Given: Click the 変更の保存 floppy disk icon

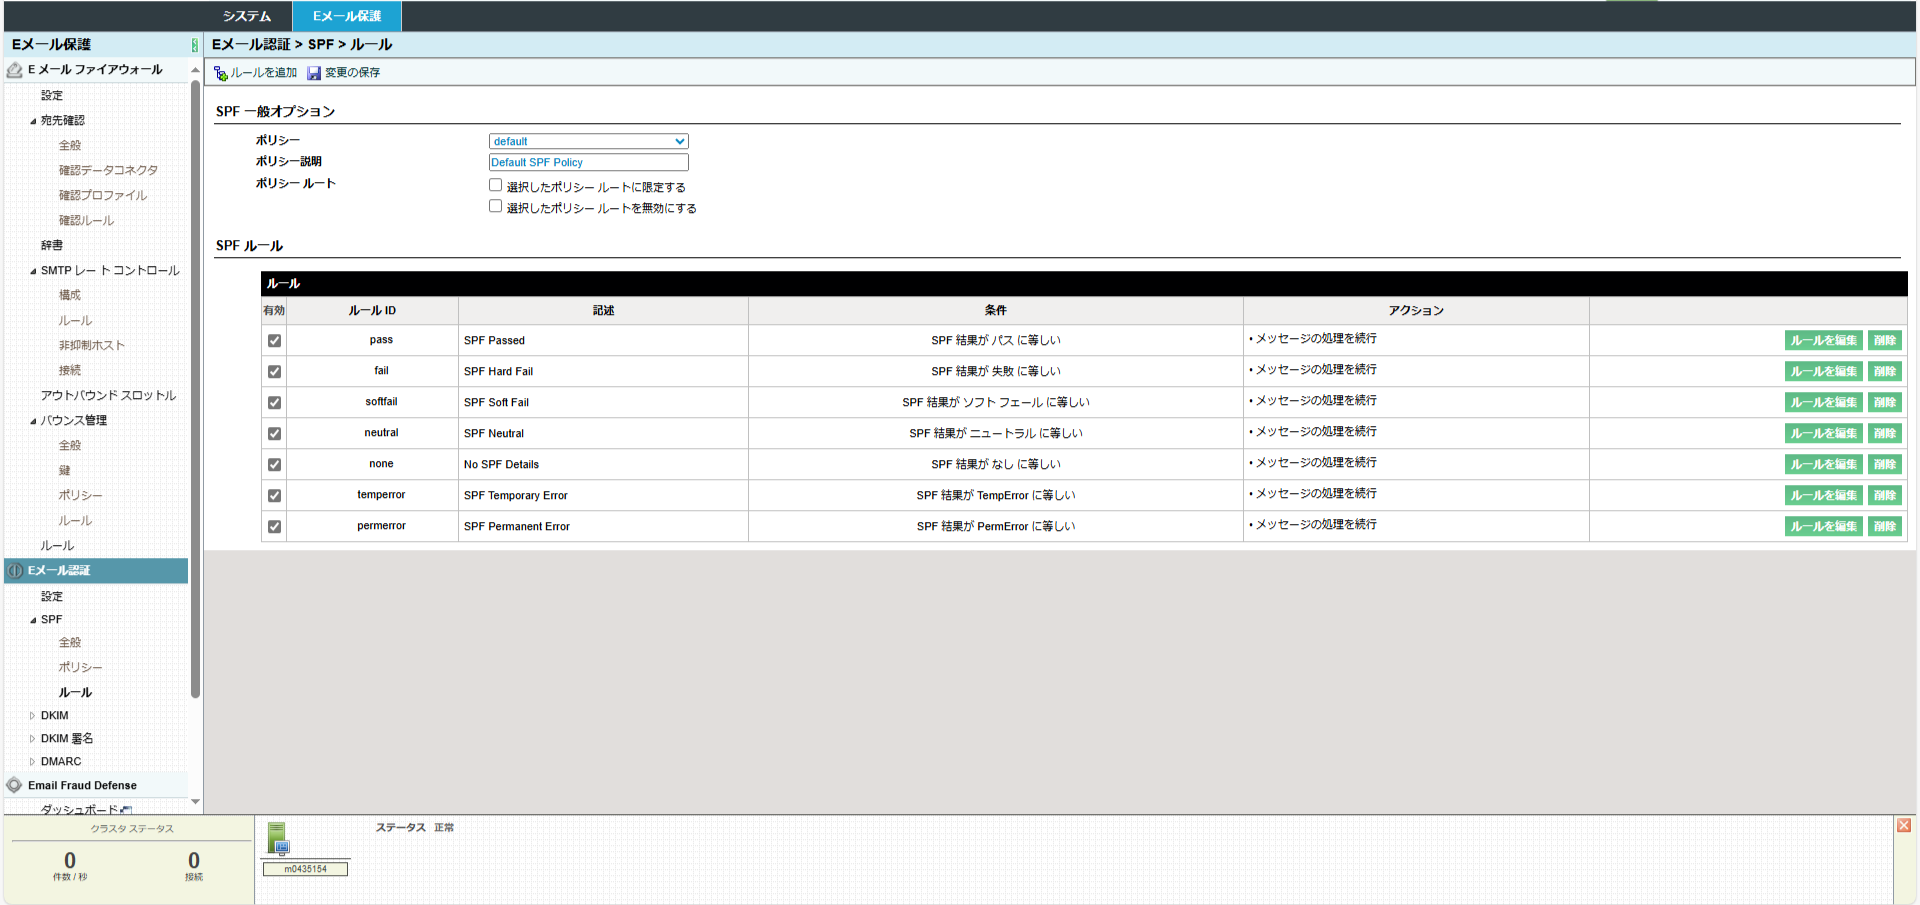Looking at the screenshot, I should point(314,73).
